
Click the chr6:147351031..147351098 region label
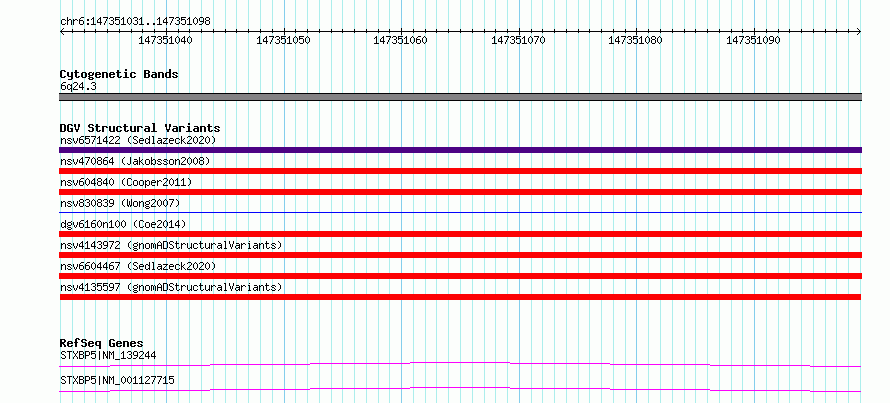click(135, 21)
